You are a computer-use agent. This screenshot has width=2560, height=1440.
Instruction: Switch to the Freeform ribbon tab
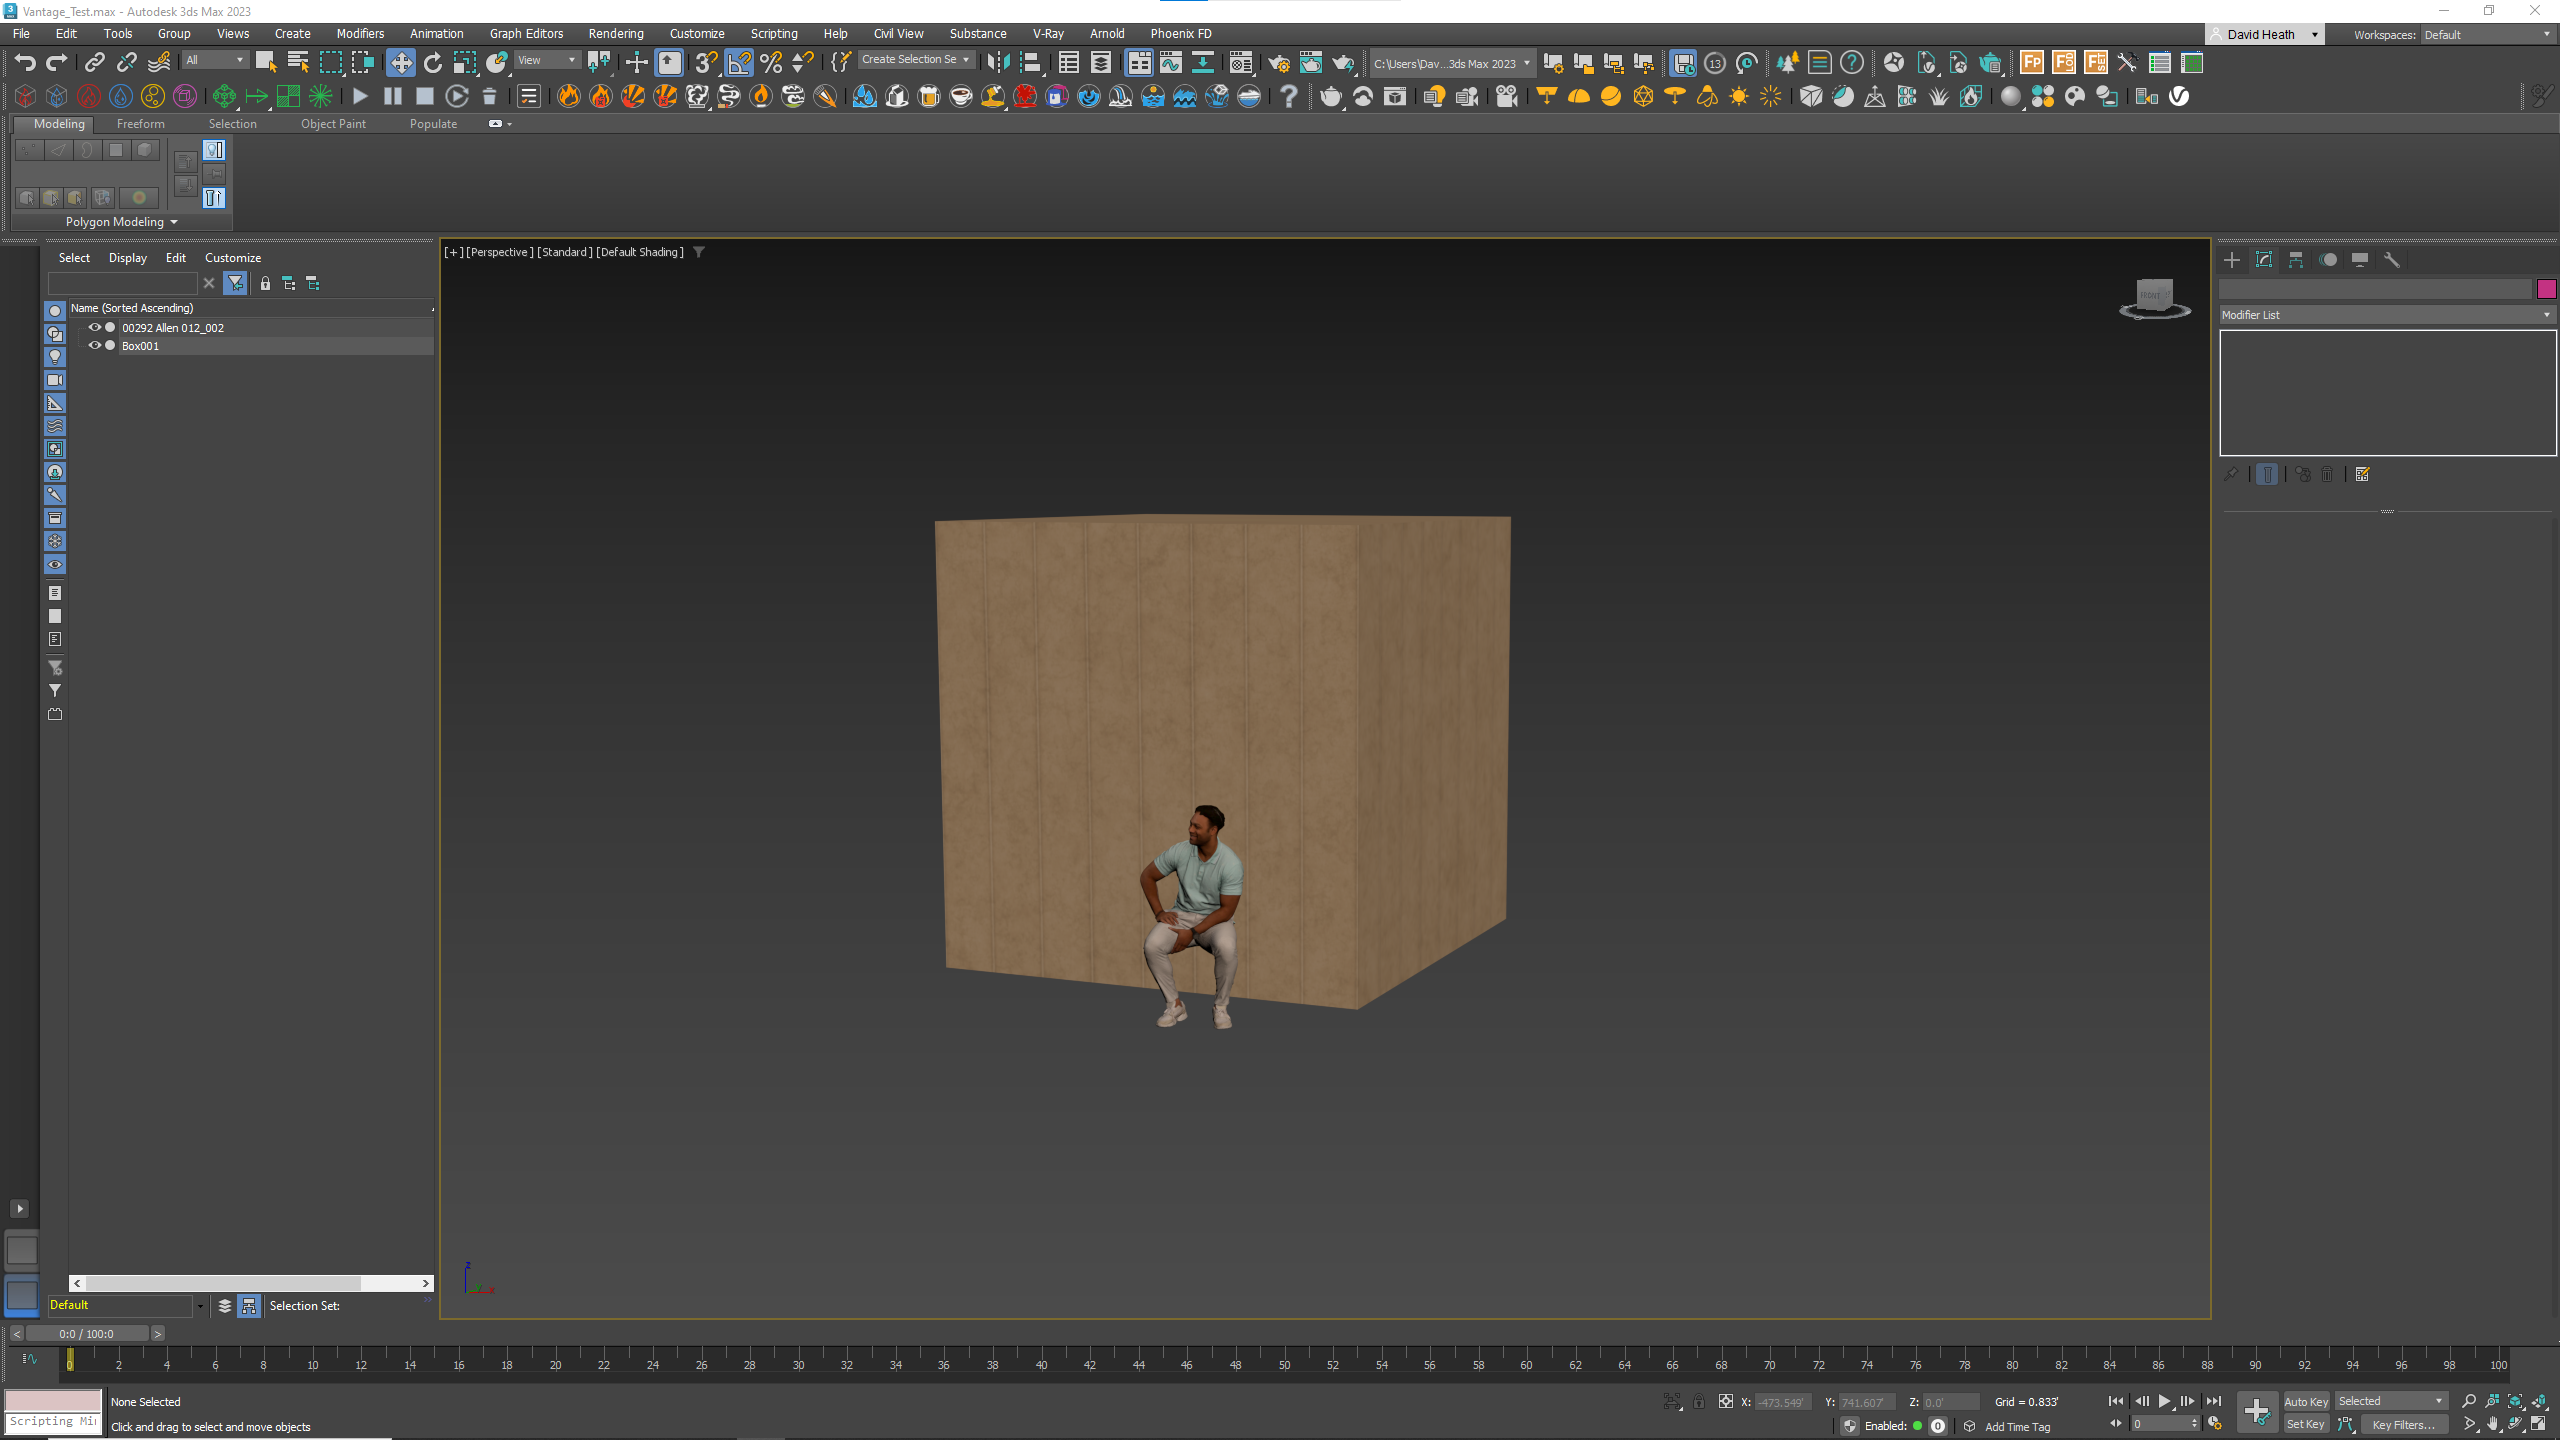coord(141,124)
